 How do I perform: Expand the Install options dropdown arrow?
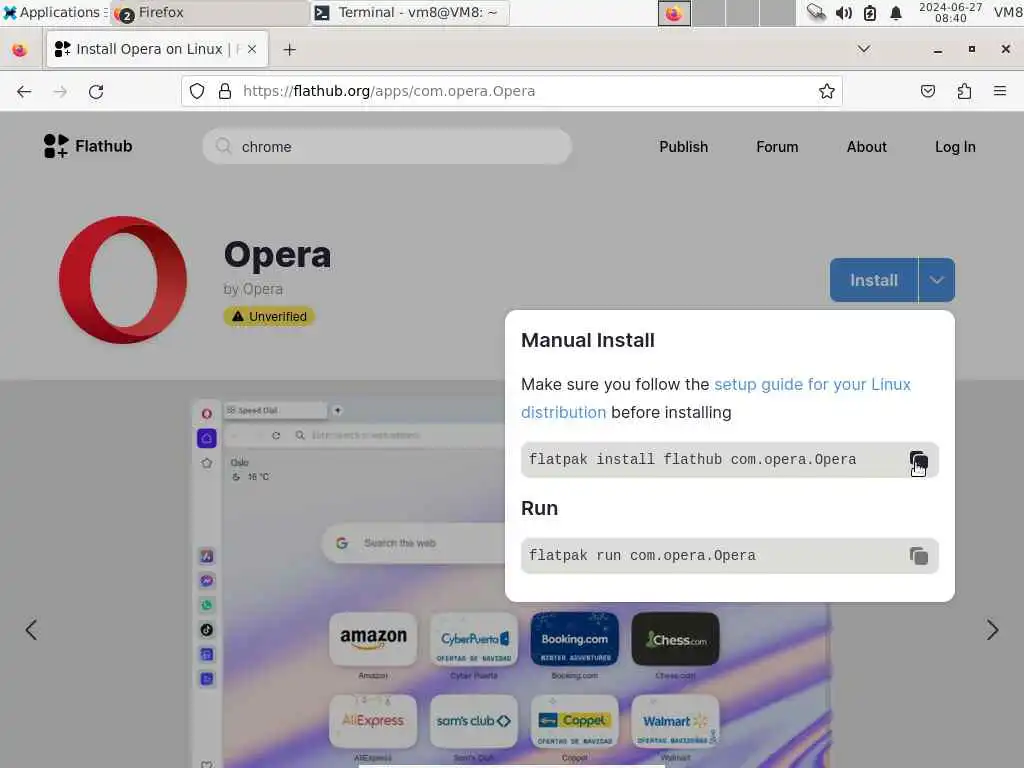936,280
